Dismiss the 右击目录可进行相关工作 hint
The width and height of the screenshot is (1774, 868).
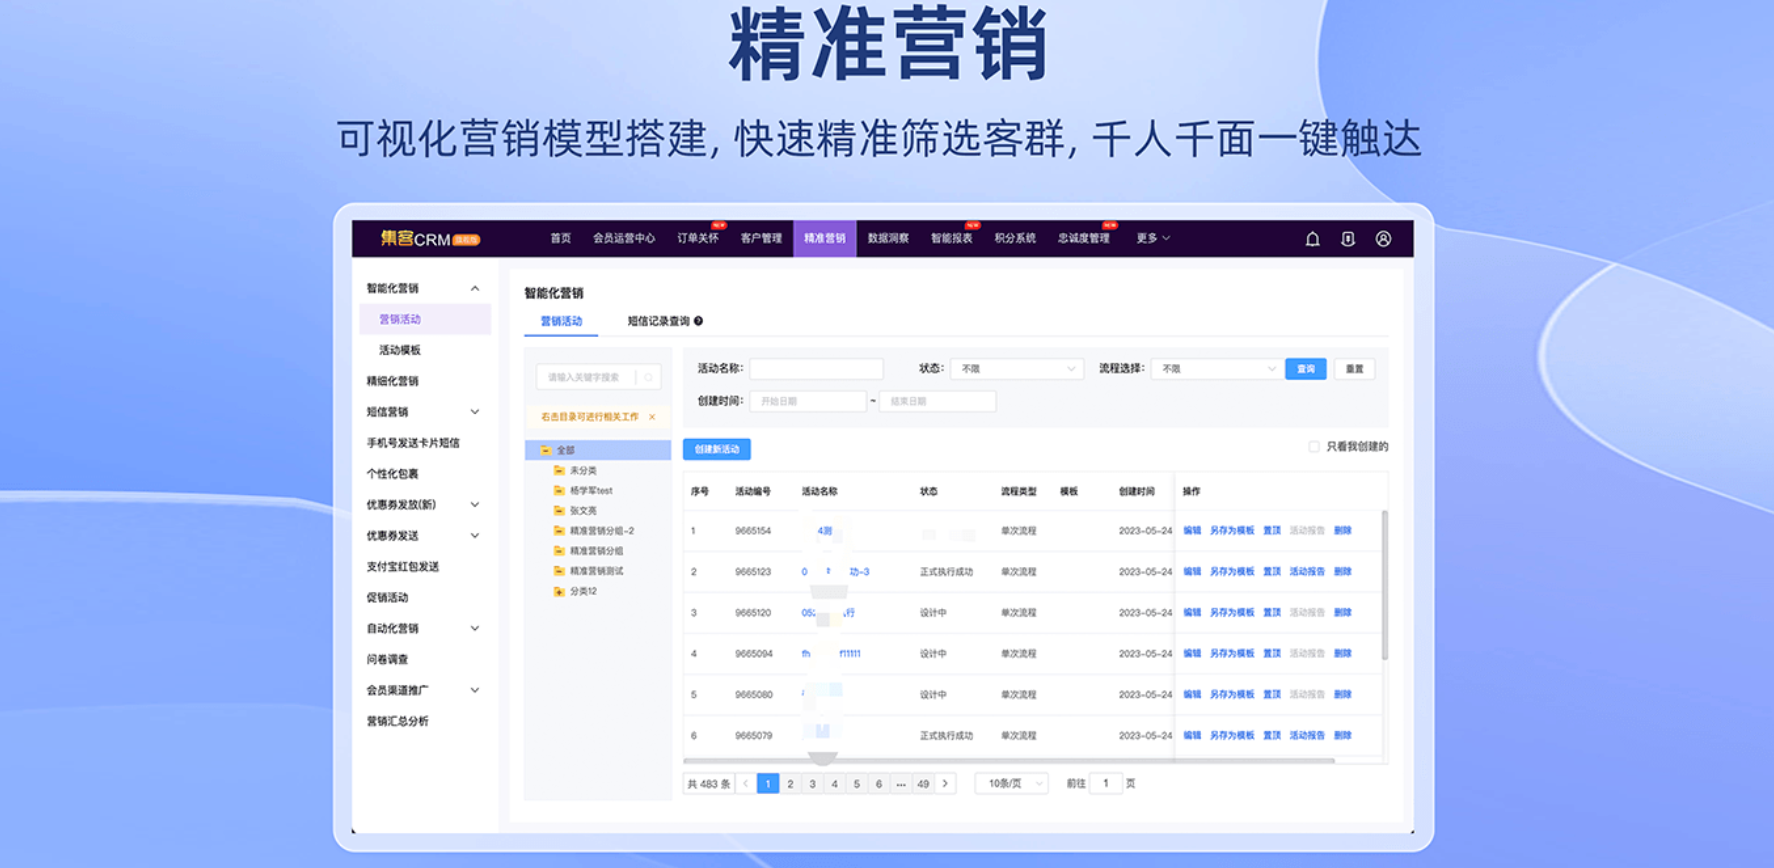pos(652,417)
